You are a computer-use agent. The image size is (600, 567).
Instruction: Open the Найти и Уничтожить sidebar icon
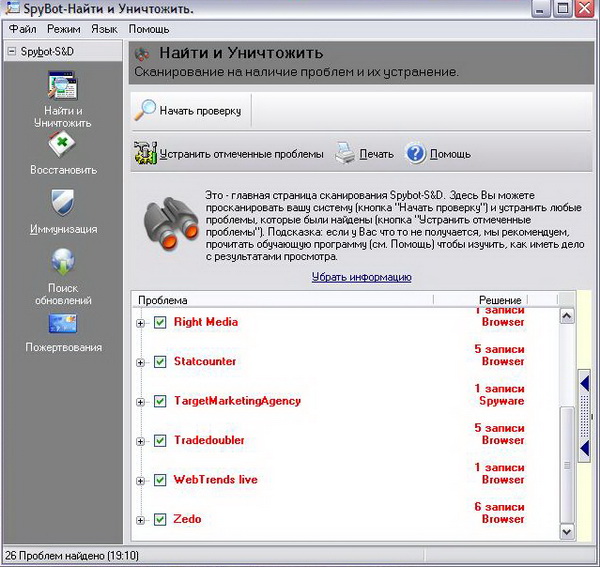tap(63, 86)
